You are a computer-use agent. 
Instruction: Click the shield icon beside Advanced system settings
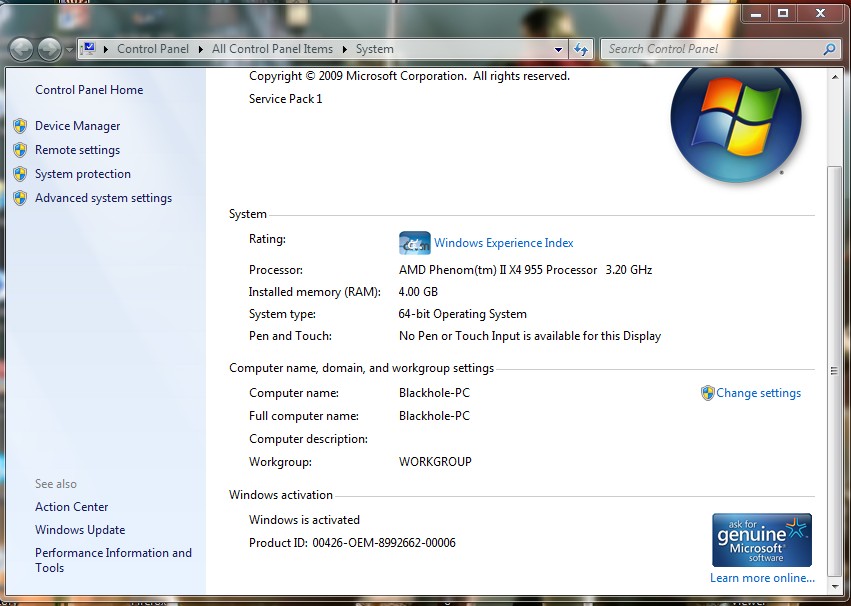pos(20,198)
